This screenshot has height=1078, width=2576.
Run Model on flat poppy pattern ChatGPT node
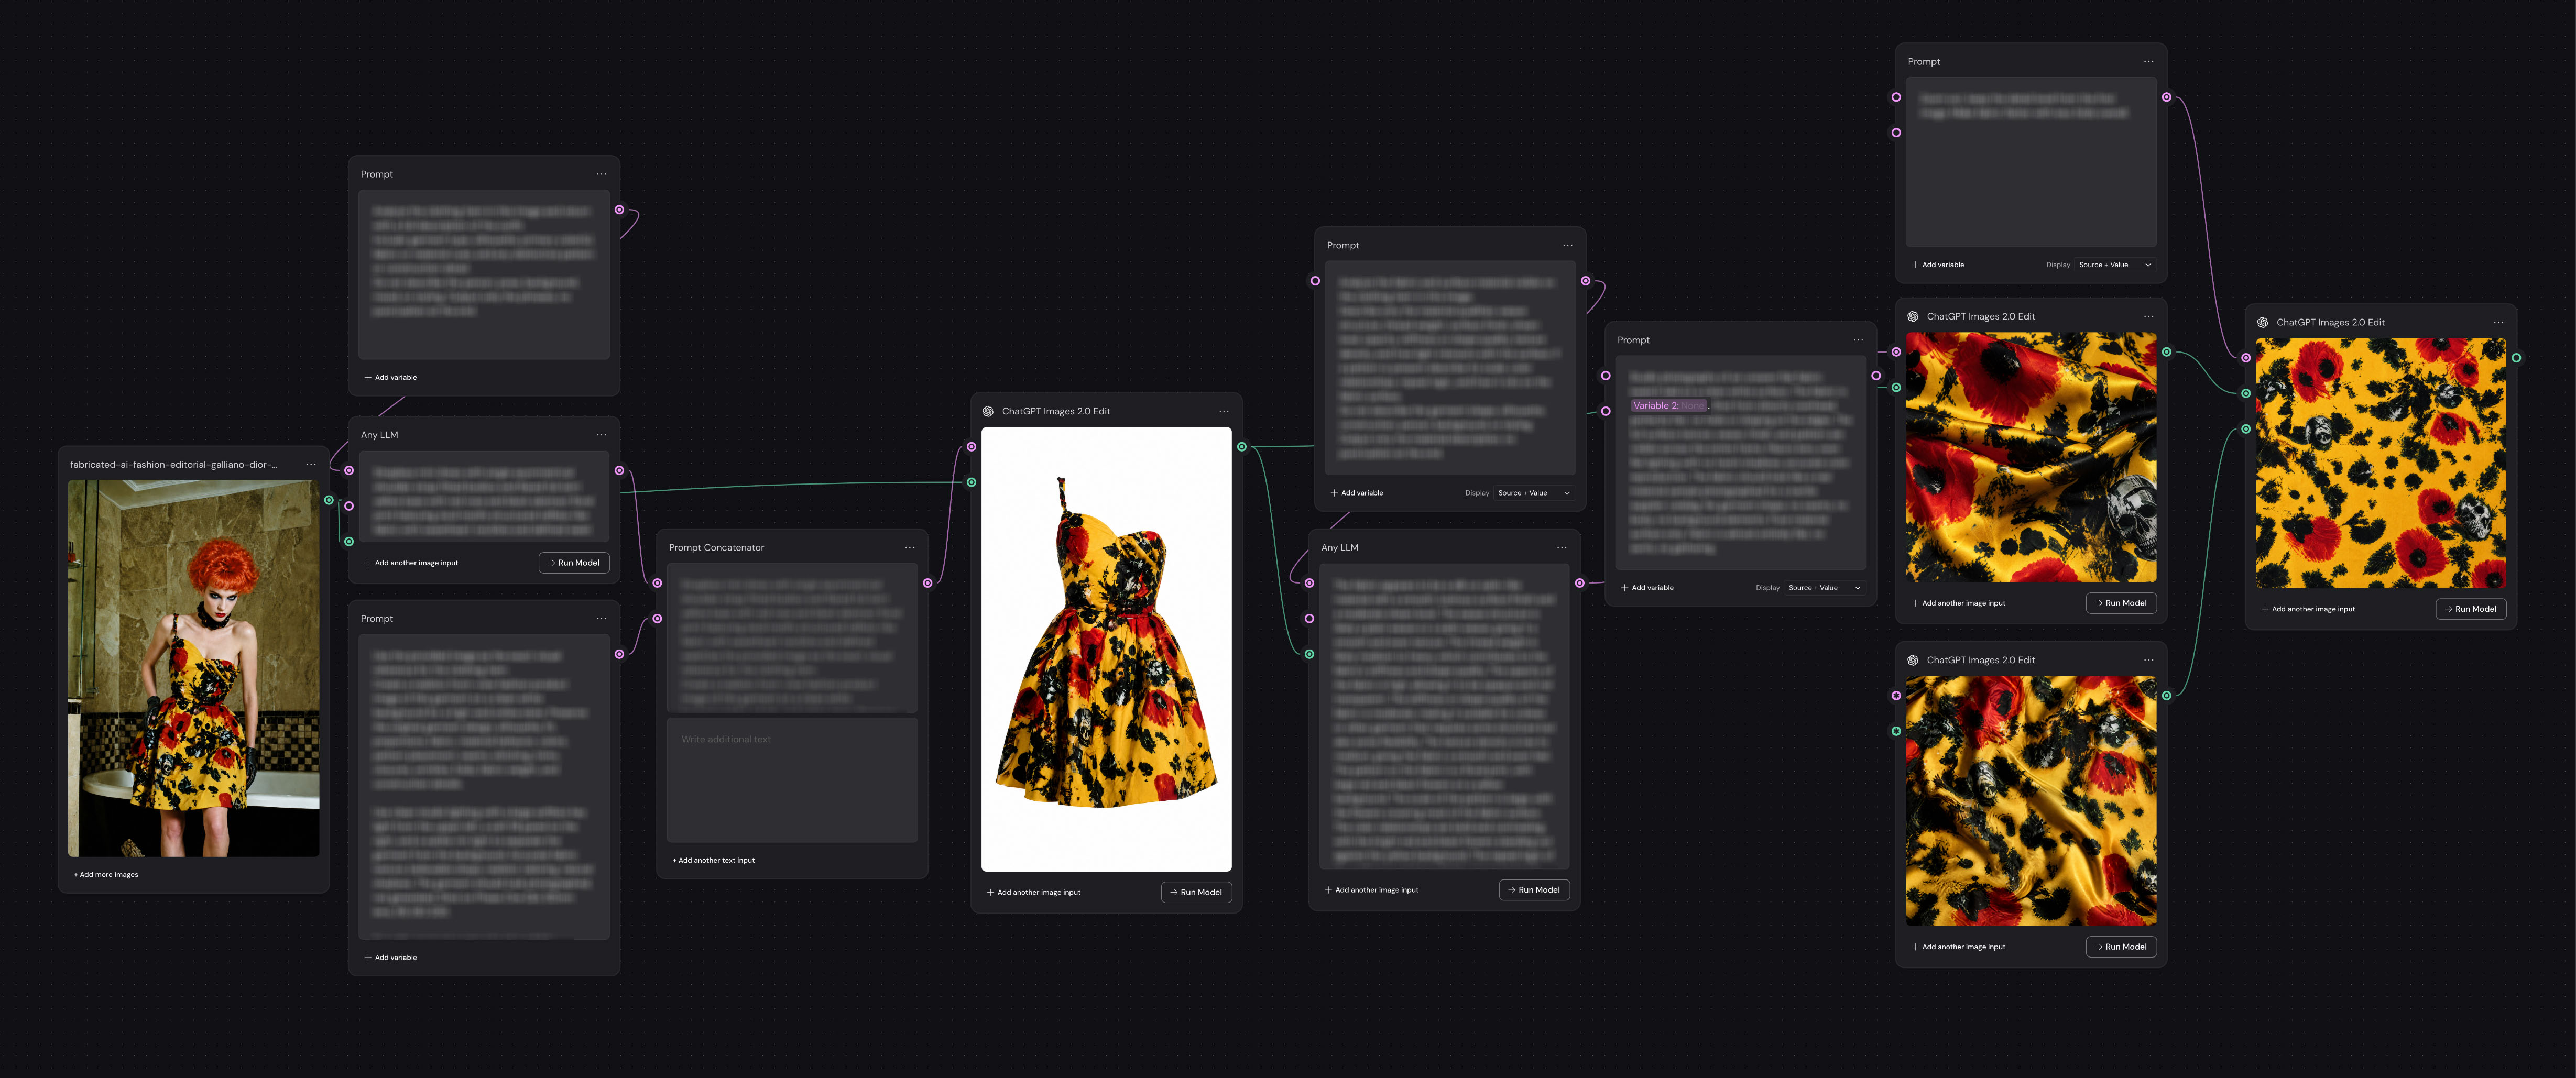2471,609
